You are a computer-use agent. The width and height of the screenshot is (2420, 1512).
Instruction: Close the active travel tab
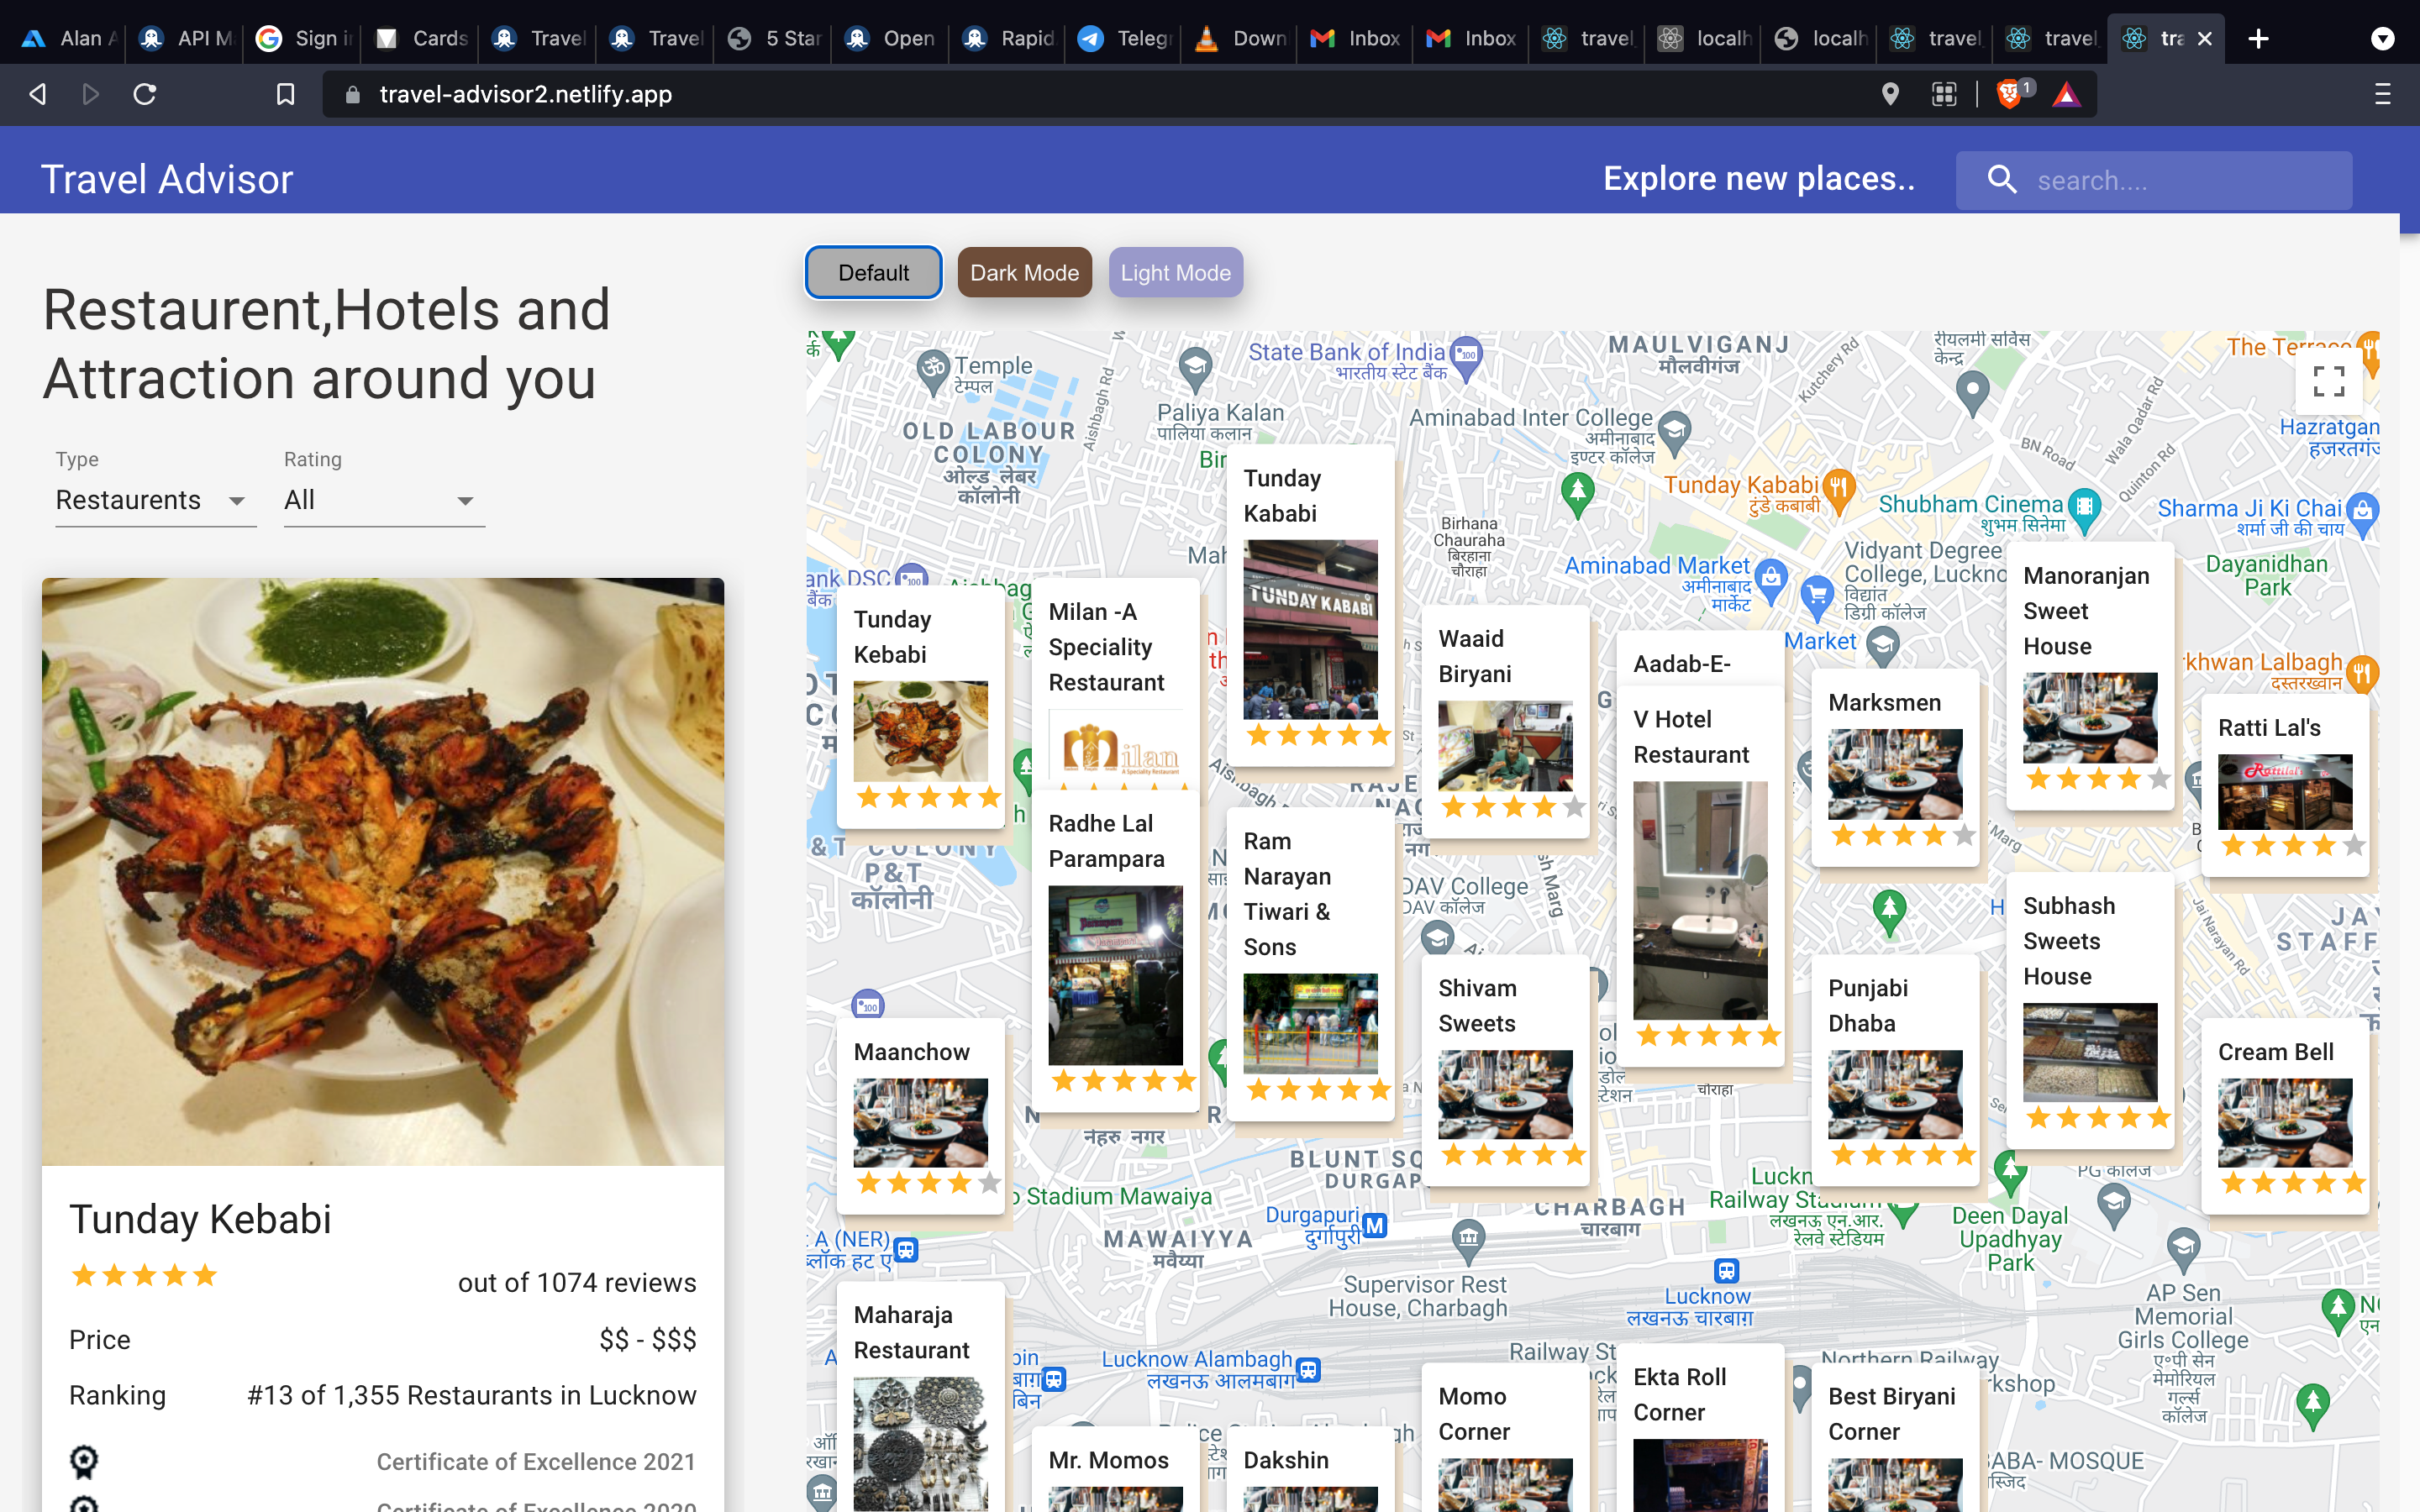[x=2204, y=38]
